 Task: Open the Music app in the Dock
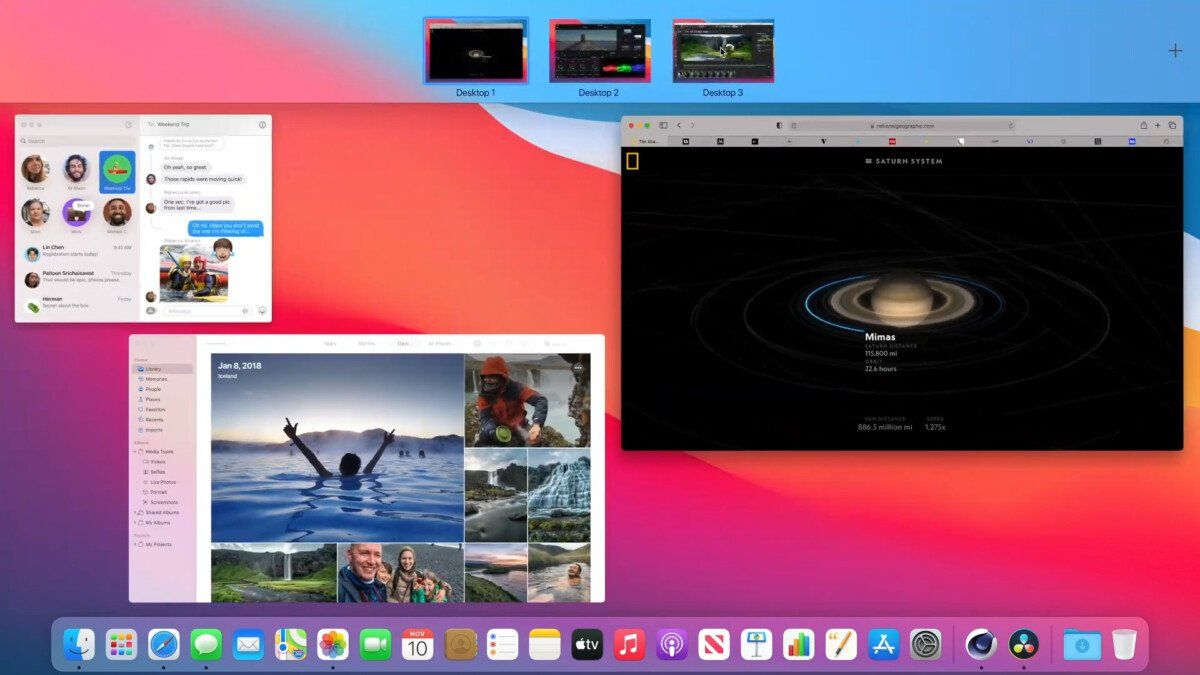tap(630, 644)
